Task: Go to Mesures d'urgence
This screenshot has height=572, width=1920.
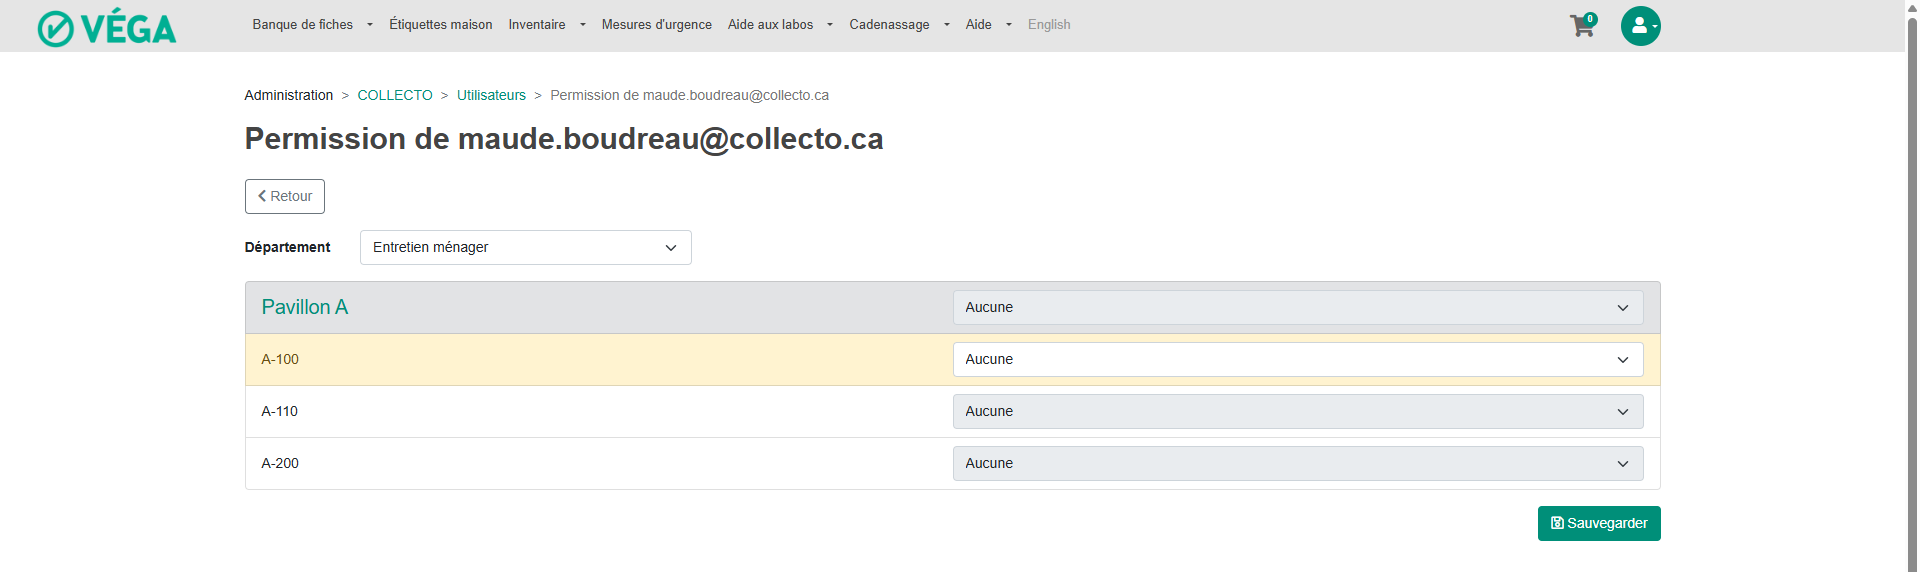Action: coord(657,25)
